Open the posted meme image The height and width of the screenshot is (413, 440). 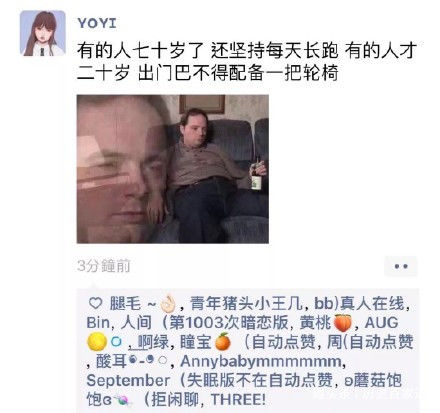(173, 169)
